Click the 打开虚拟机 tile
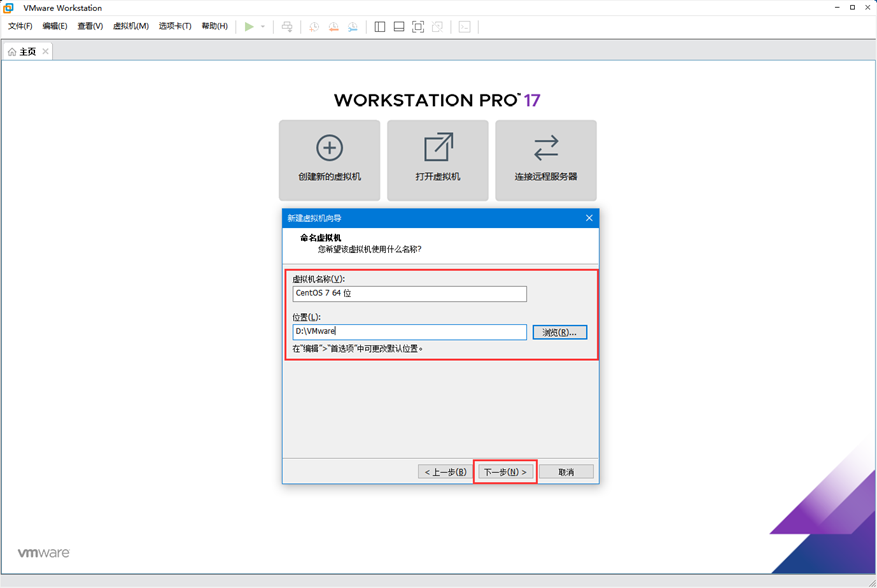 pyautogui.click(x=437, y=160)
